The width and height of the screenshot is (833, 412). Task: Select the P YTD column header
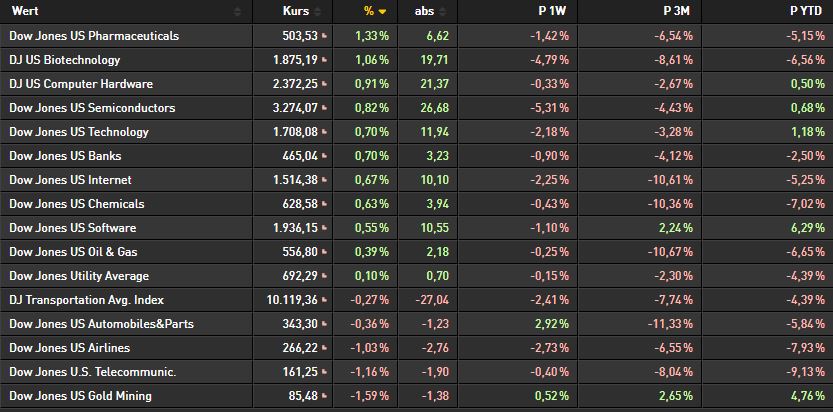tap(807, 11)
